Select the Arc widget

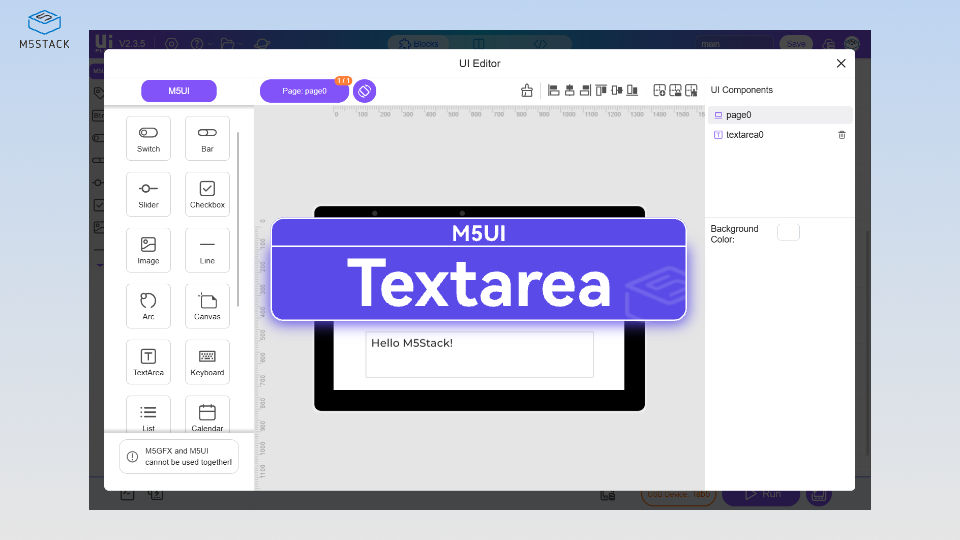(148, 306)
